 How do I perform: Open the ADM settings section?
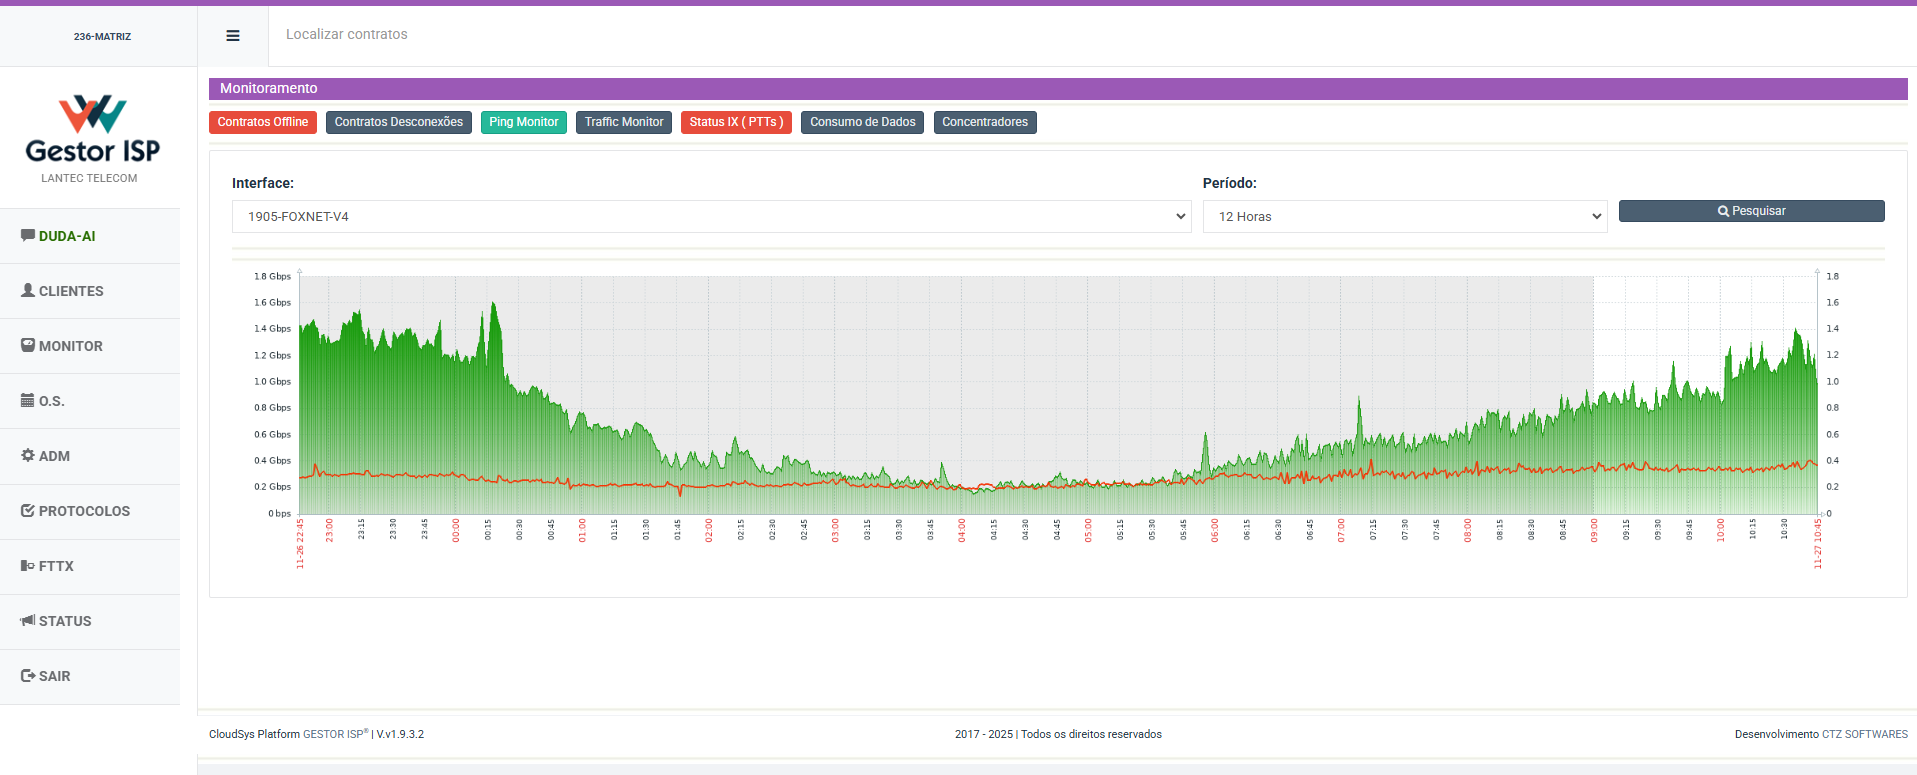point(54,456)
